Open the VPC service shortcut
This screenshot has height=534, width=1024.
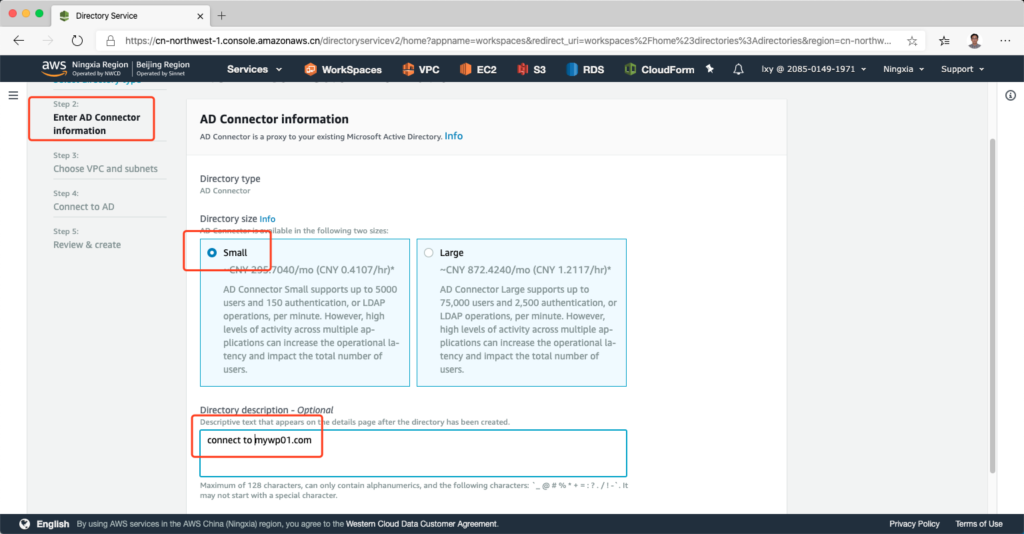click(421, 69)
